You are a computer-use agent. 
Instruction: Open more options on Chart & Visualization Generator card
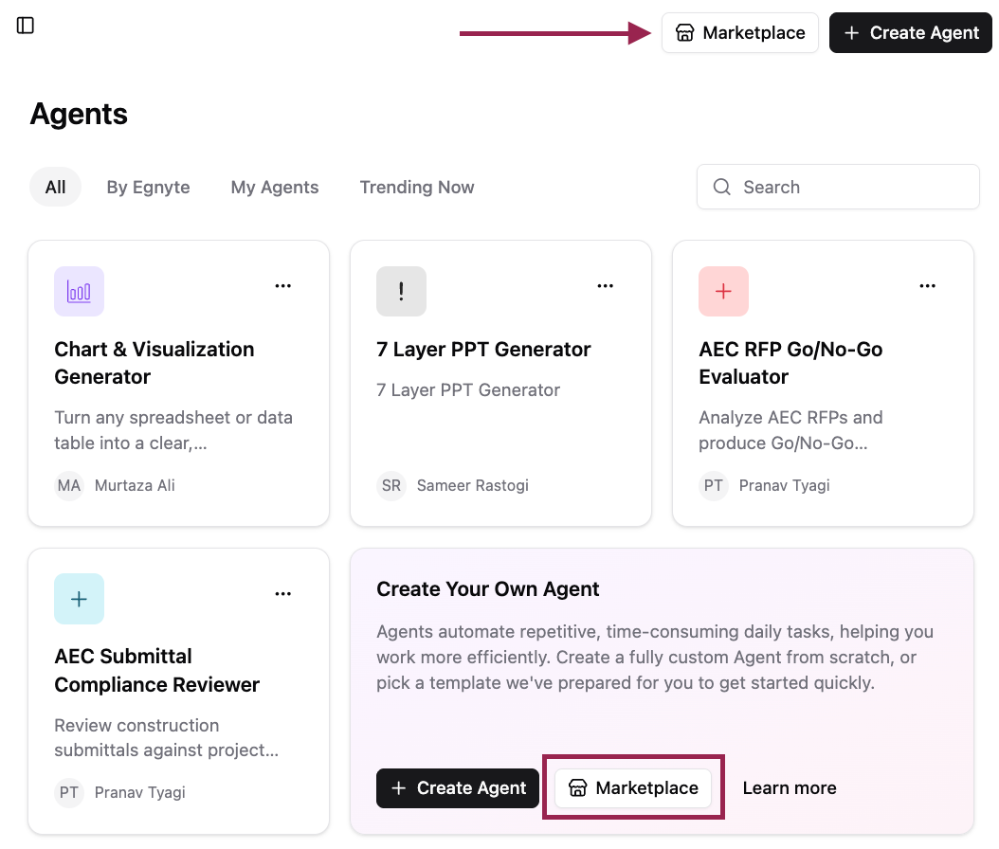pyautogui.click(x=283, y=286)
